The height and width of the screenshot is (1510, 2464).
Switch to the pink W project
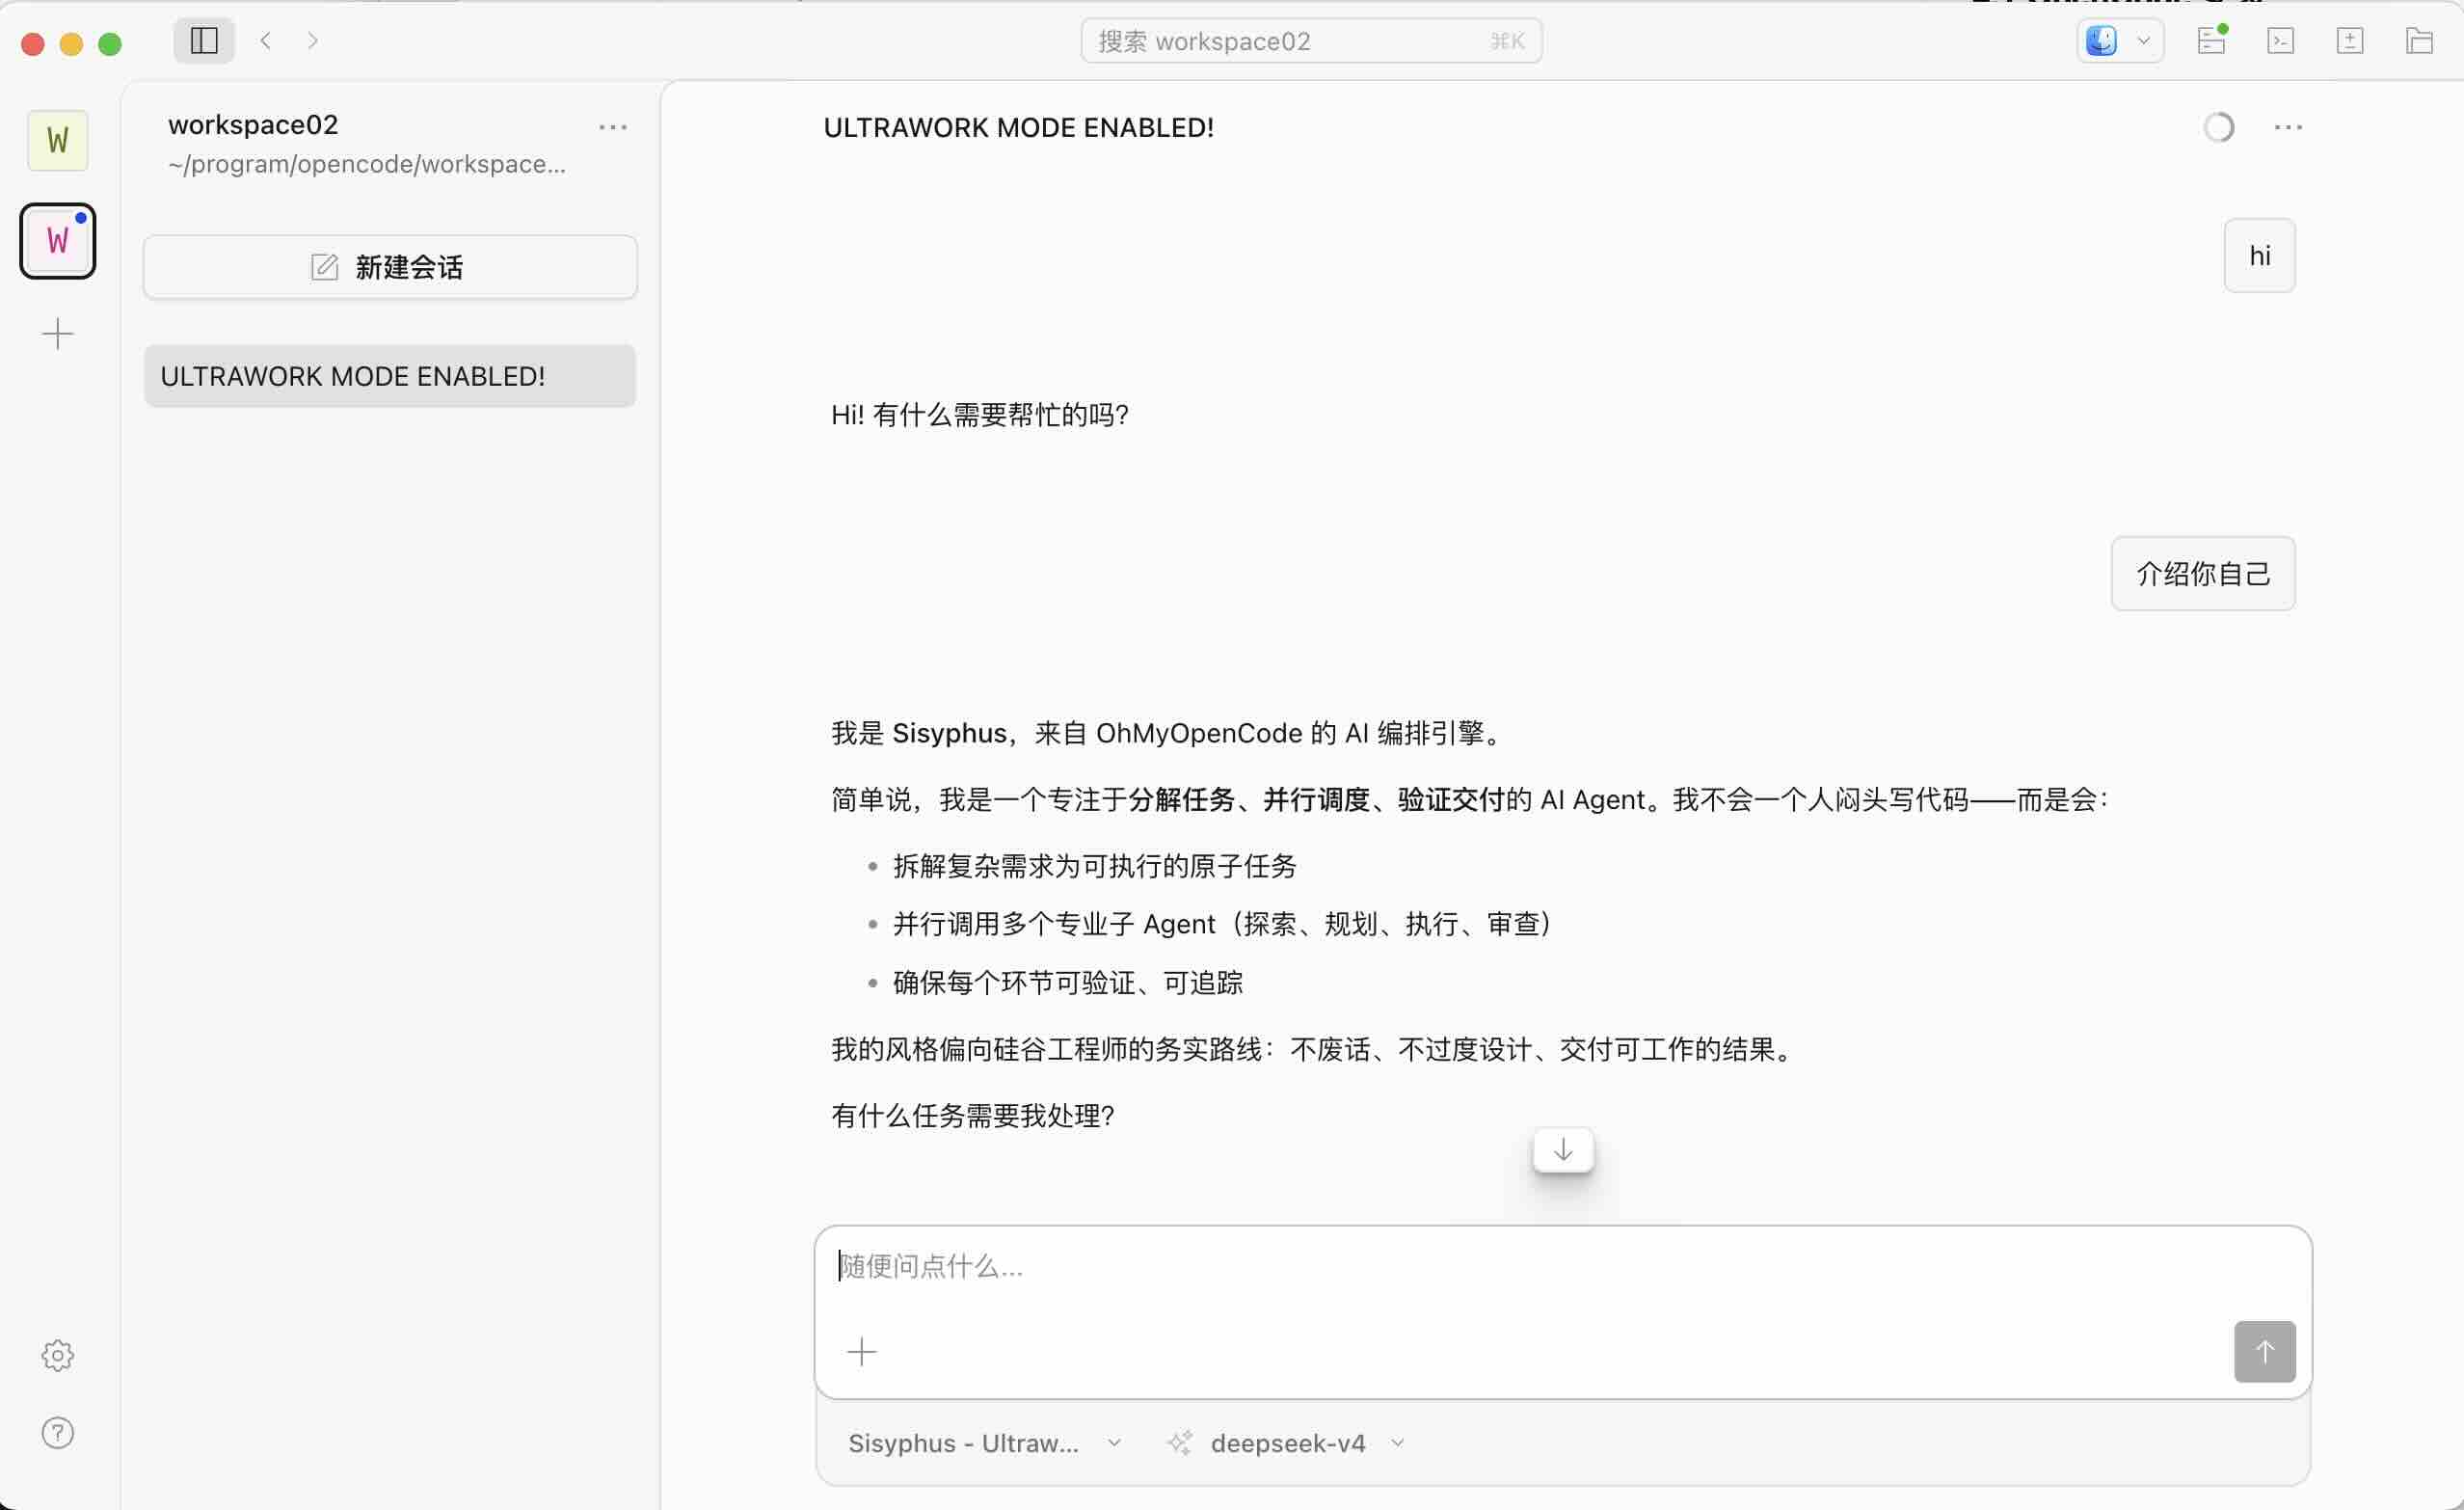point(58,241)
